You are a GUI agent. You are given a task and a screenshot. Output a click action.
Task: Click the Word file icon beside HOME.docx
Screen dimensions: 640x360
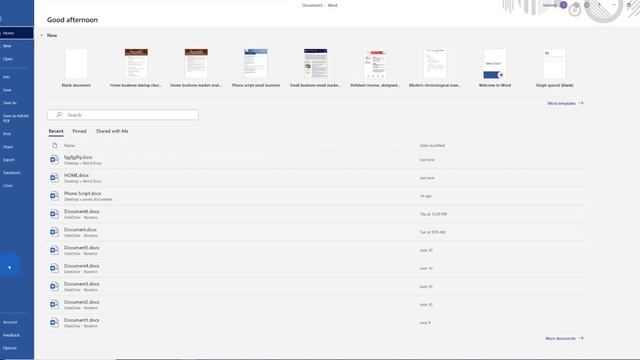point(54,178)
